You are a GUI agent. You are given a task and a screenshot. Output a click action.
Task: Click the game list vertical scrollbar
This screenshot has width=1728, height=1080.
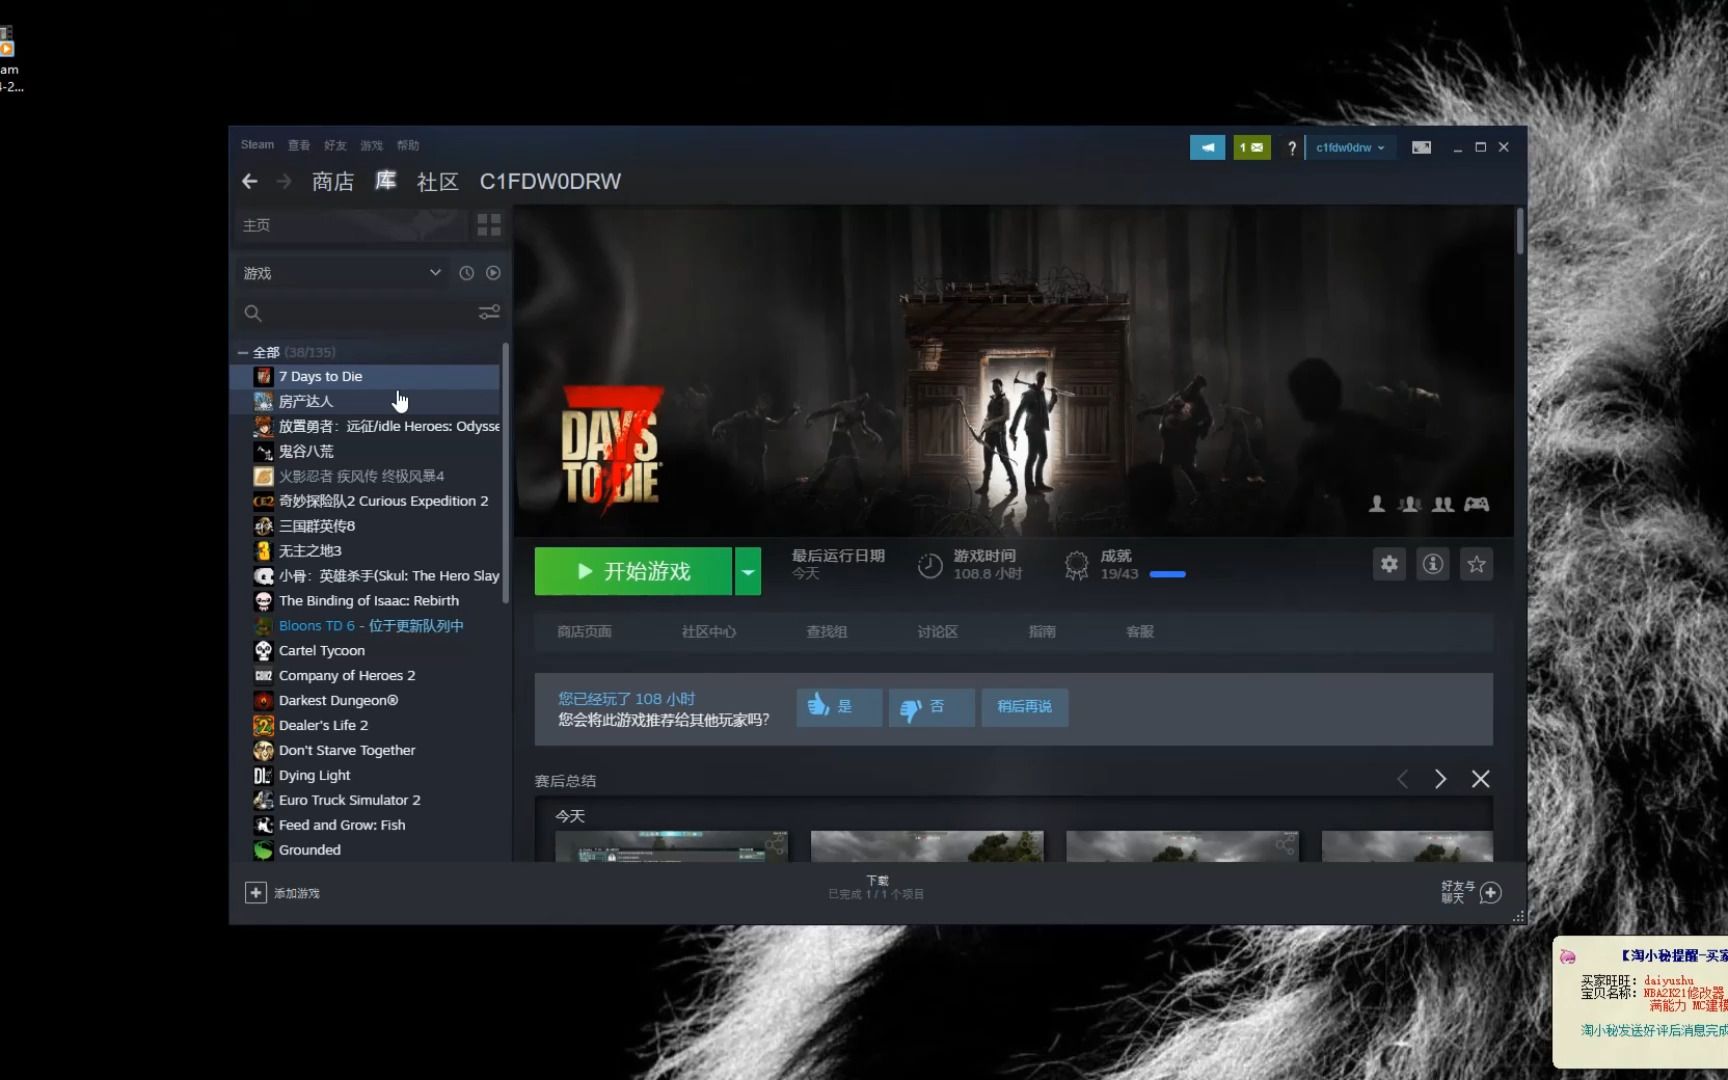coord(505,472)
